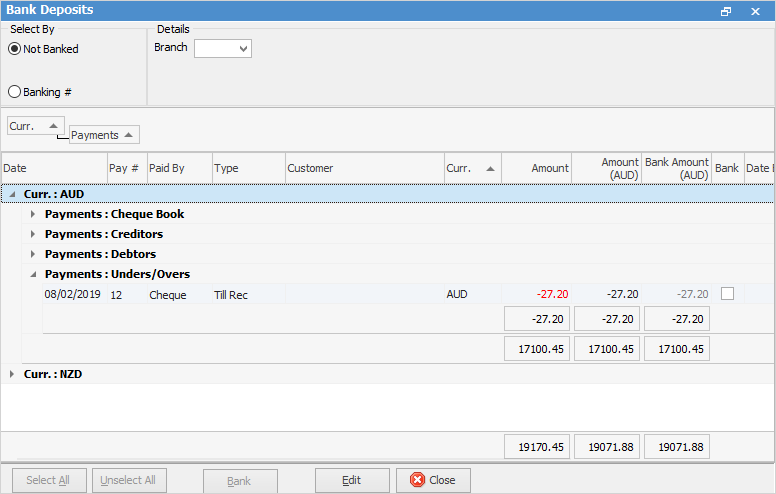Viewport: 776px width, 494px height.
Task: Tick the Bank checkbox for payment 12
Action: point(727,294)
